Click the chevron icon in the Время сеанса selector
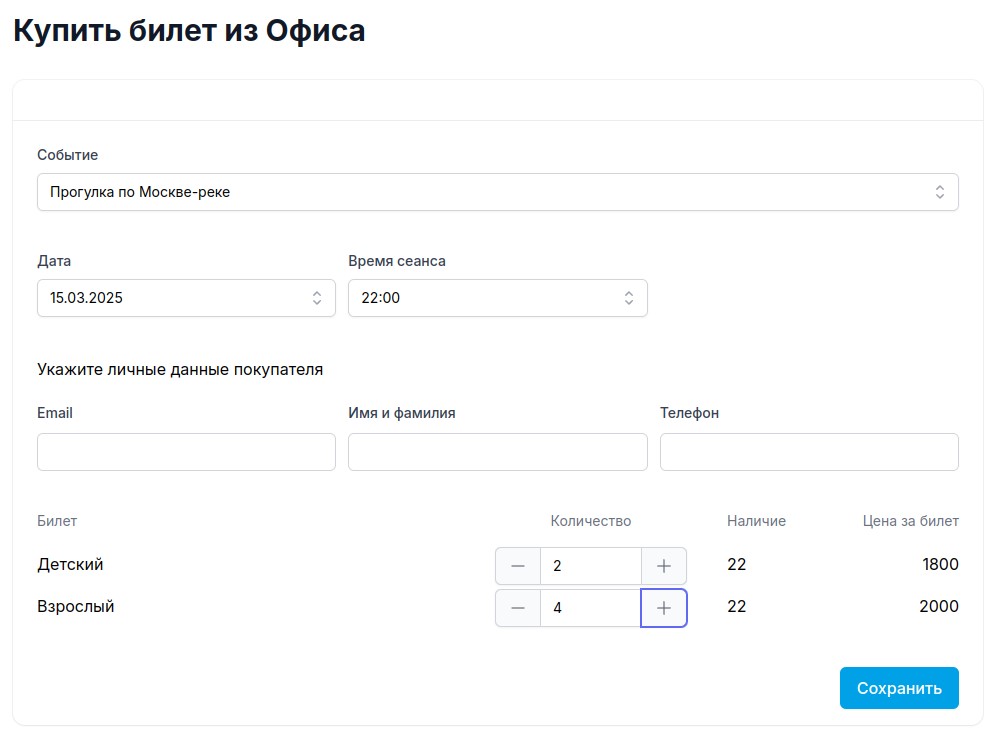Viewport: 995px width, 736px height. [x=628, y=297]
